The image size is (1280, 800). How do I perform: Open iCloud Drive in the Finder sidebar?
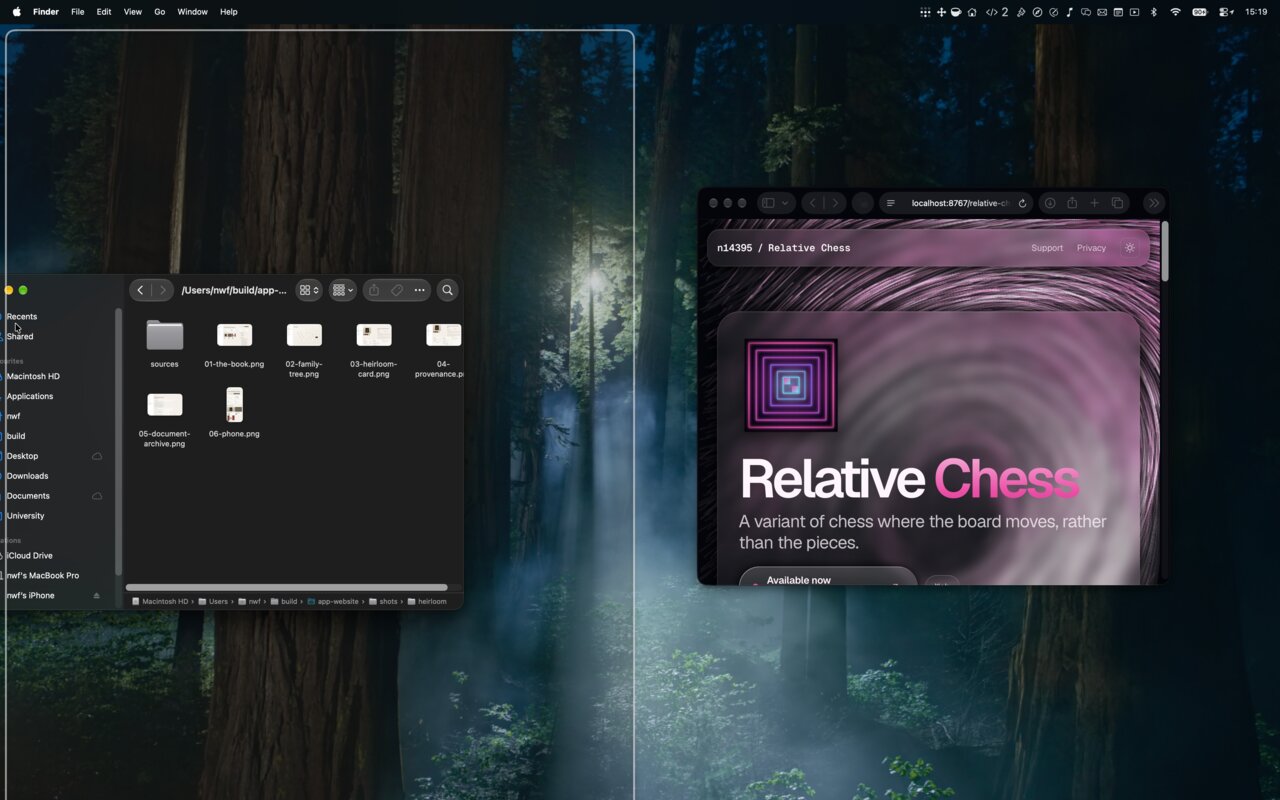tap(29, 556)
